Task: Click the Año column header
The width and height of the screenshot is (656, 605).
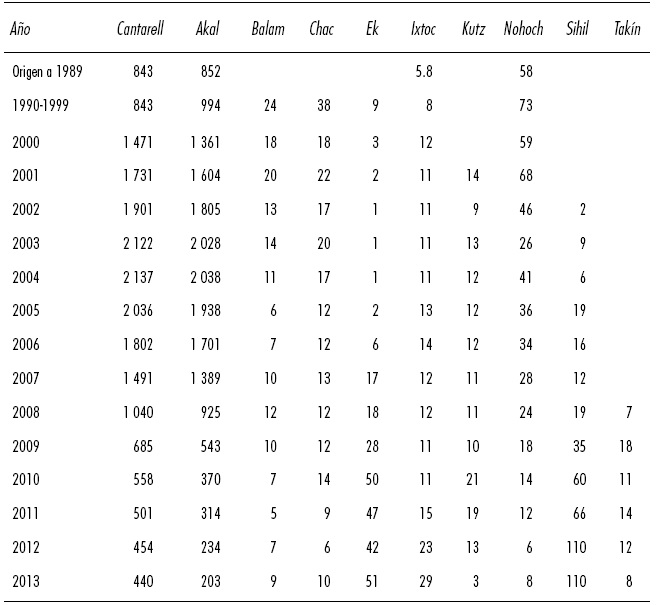Action: [x=19, y=29]
